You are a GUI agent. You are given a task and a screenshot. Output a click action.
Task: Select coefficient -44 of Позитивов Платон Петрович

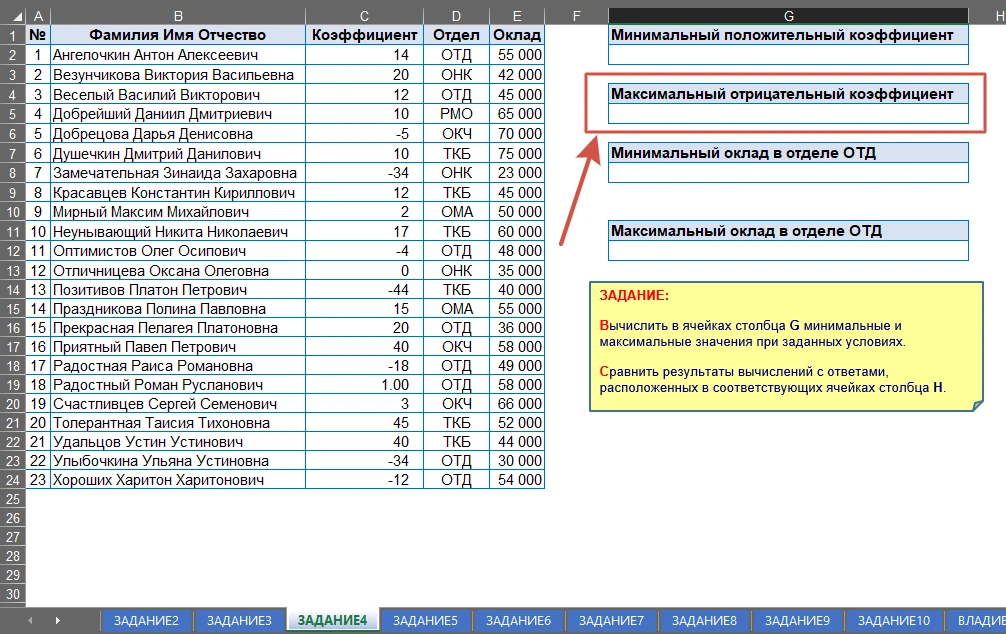[364, 290]
